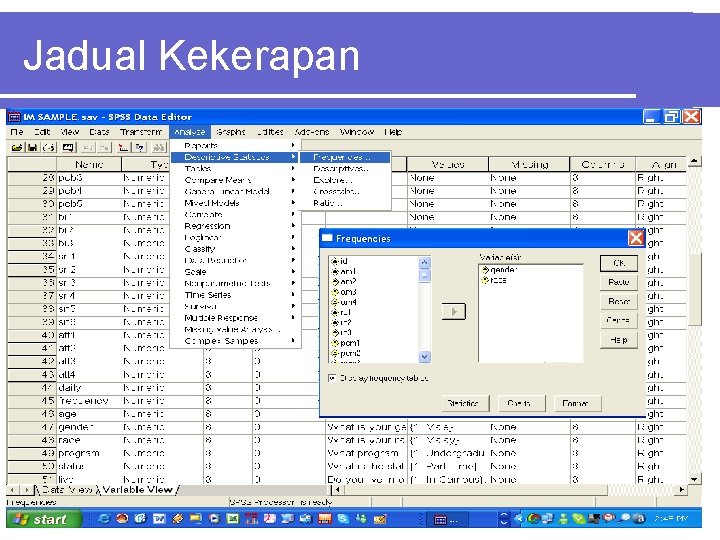Choose Crosstabs from the submenu

point(344,191)
